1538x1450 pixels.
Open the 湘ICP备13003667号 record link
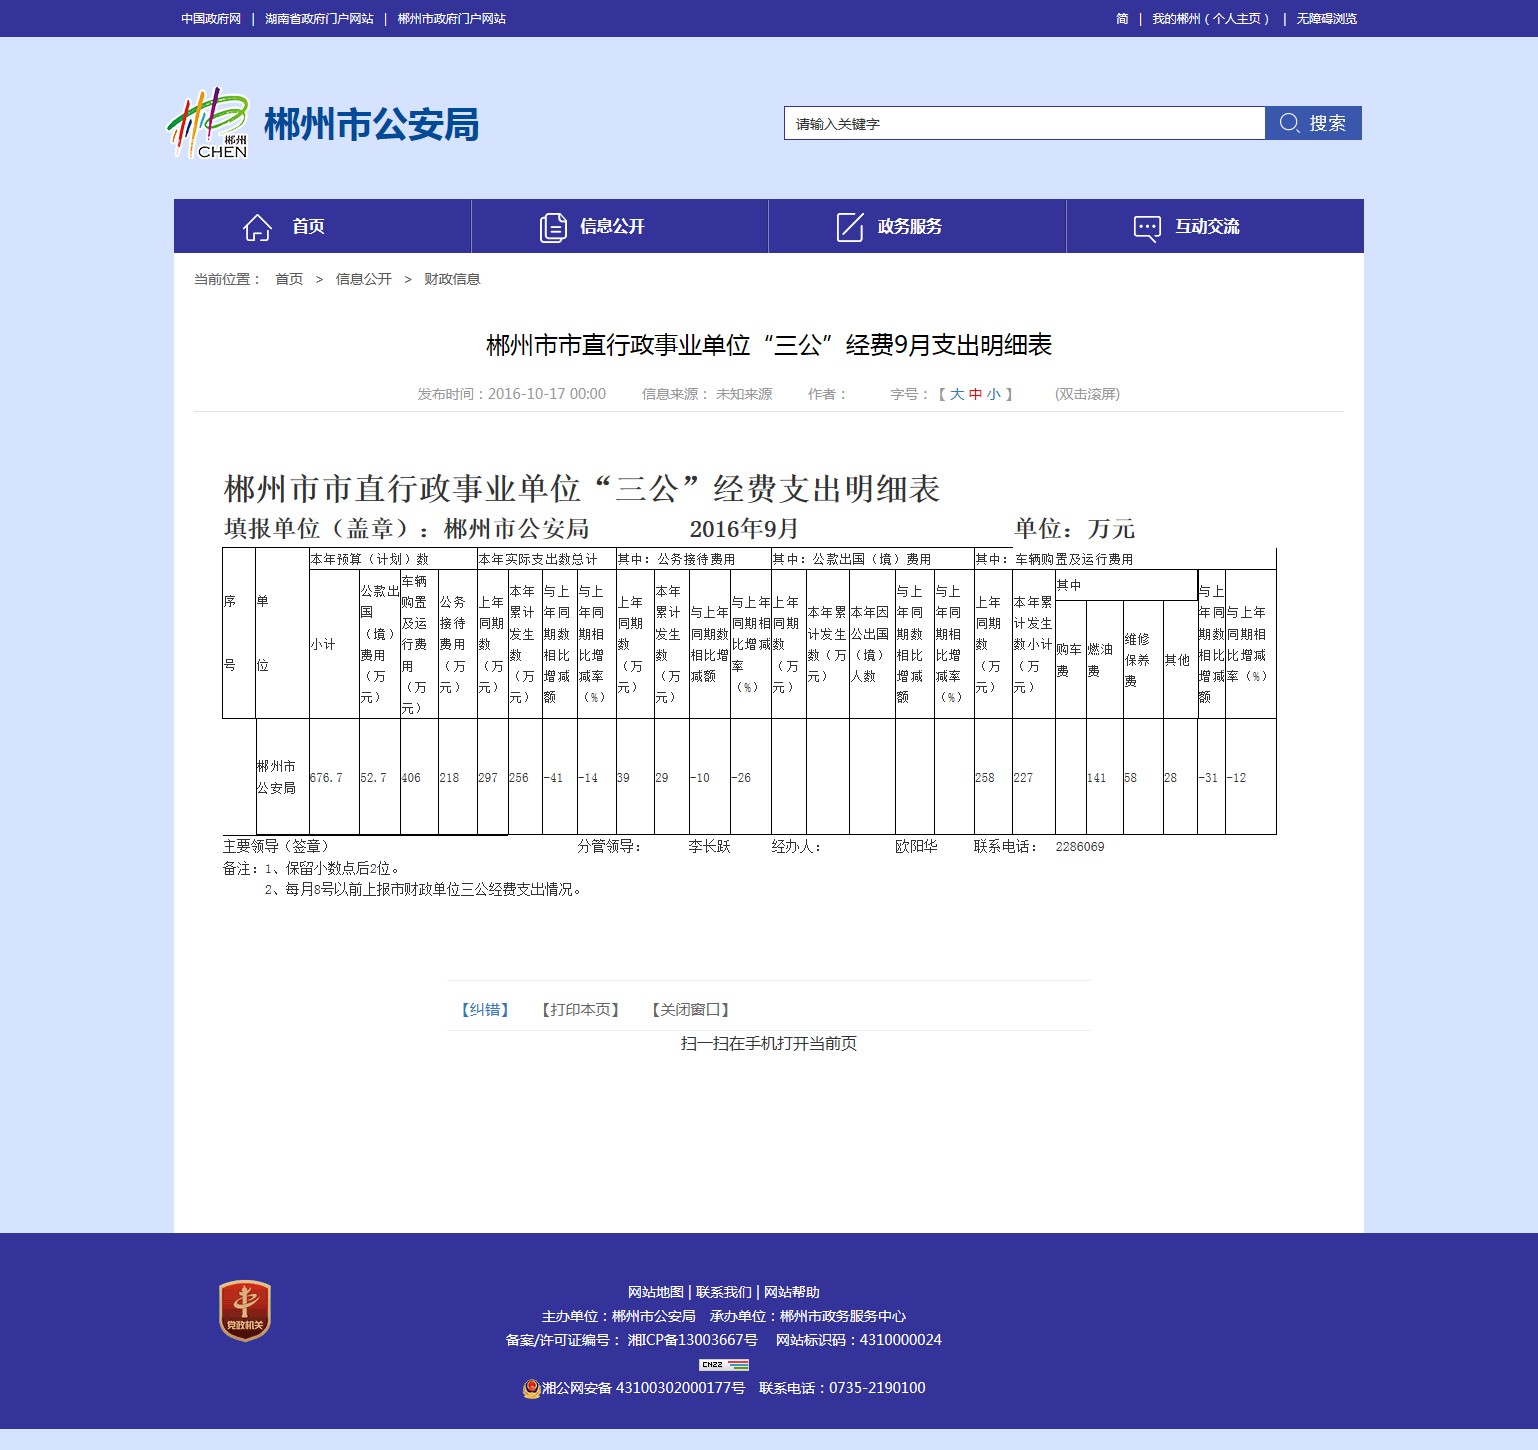(692, 1340)
